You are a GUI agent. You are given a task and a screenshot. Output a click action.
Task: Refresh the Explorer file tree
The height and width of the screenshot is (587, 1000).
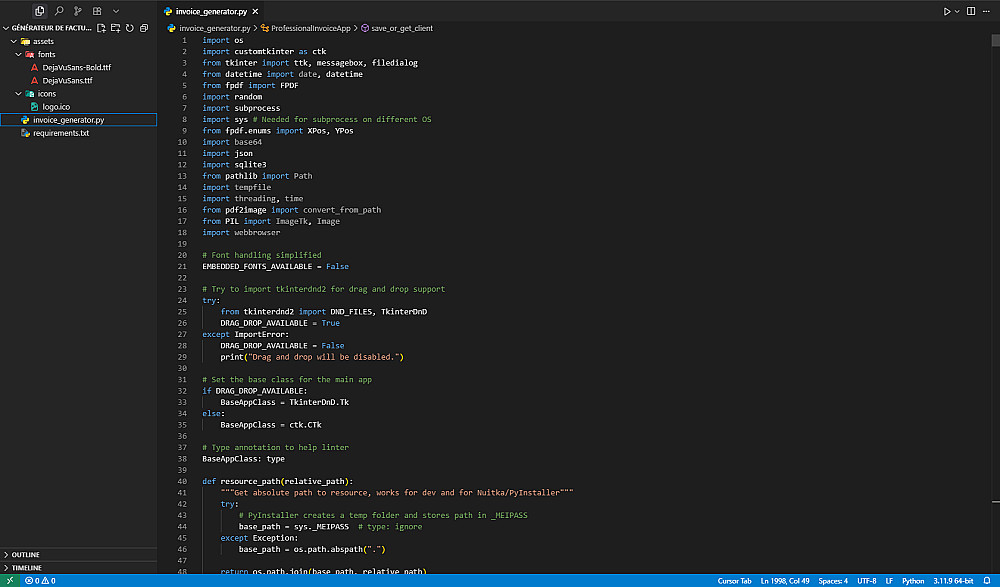[x=129, y=27]
